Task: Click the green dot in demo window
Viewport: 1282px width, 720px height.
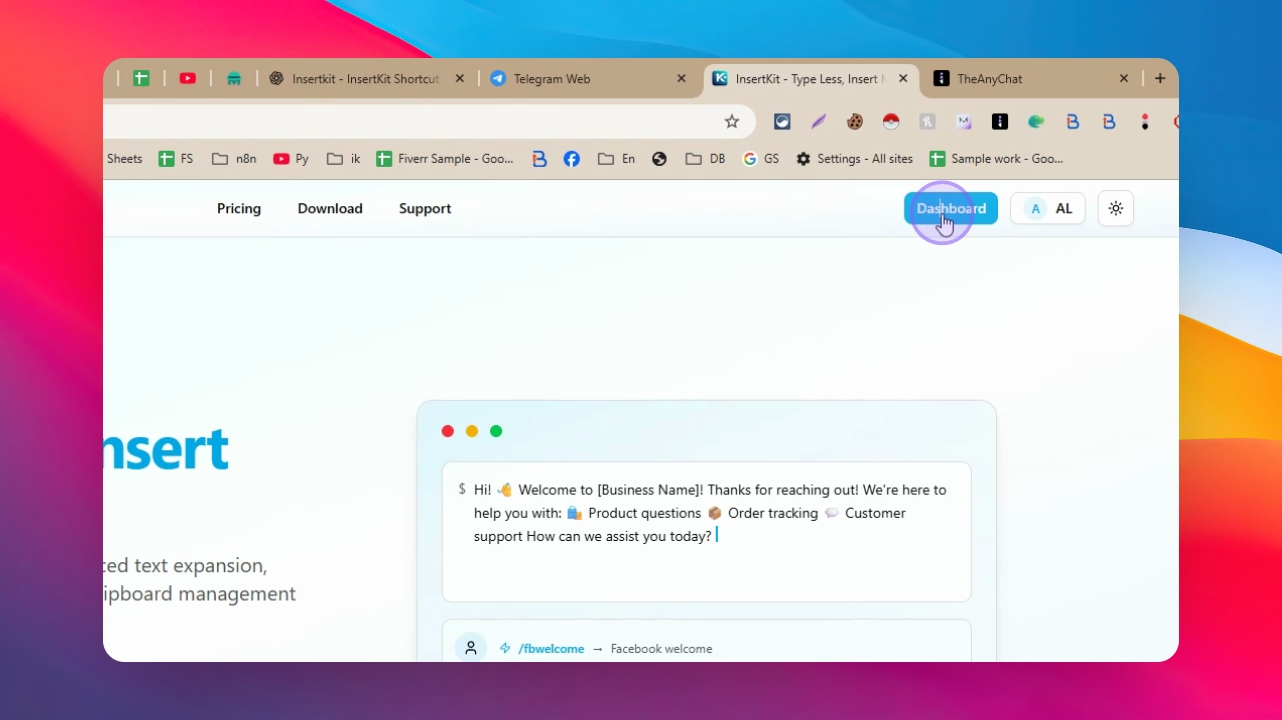Action: point(496,431)
